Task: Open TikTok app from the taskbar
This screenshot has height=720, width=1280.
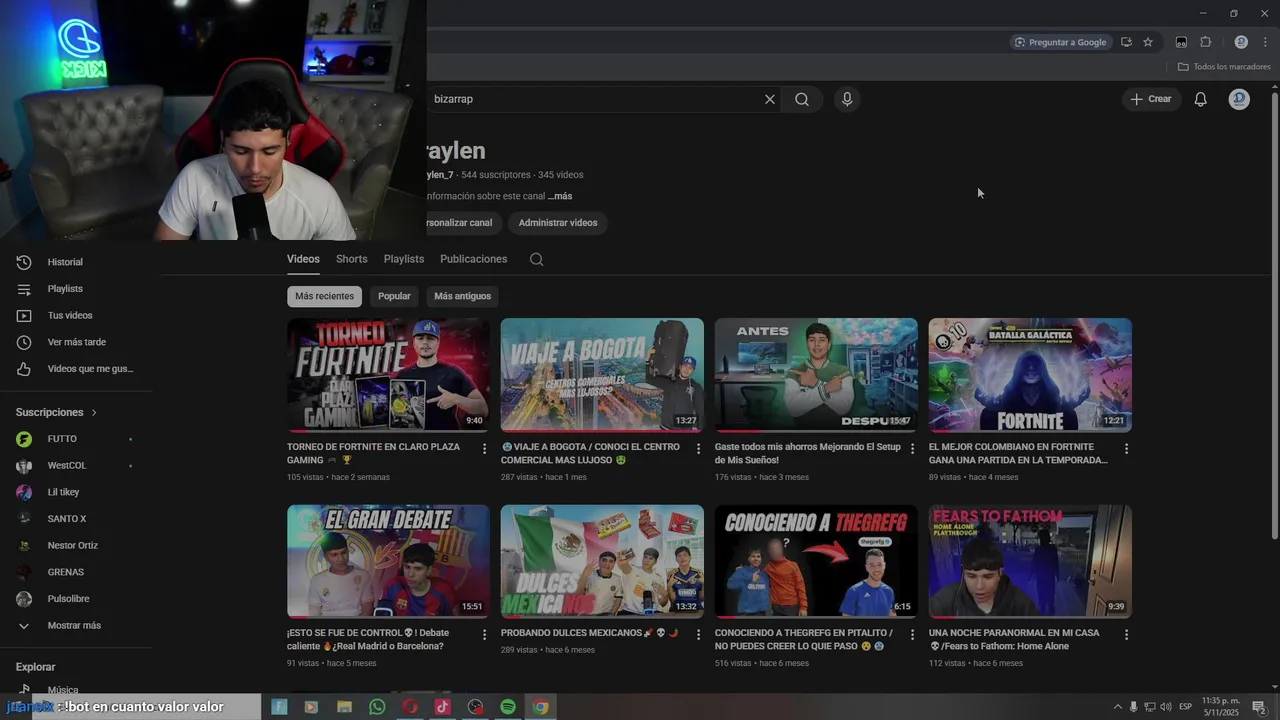Action: point(442,707)
